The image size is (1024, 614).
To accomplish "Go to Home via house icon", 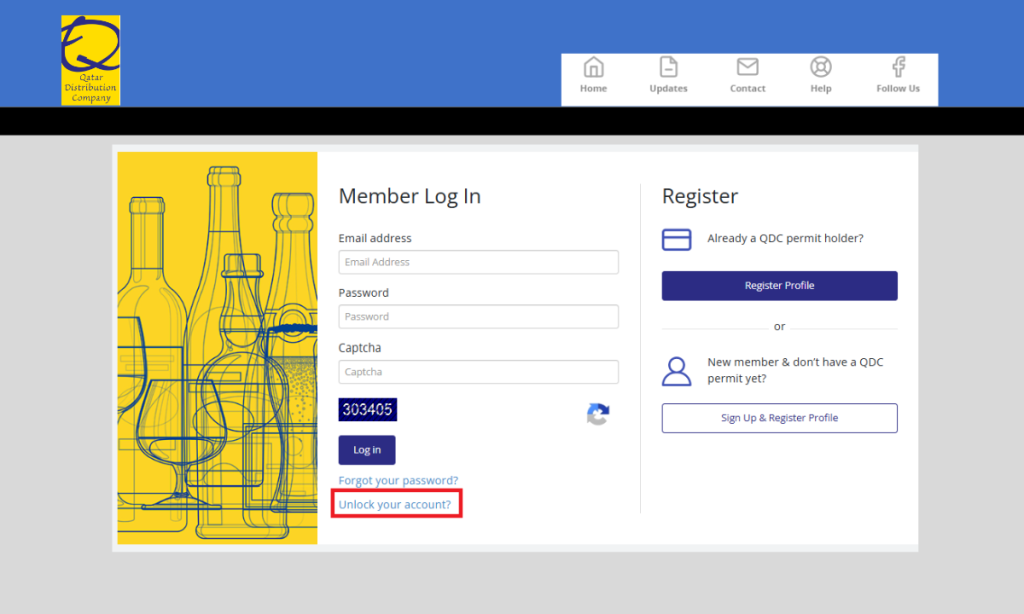I will 593,68.
